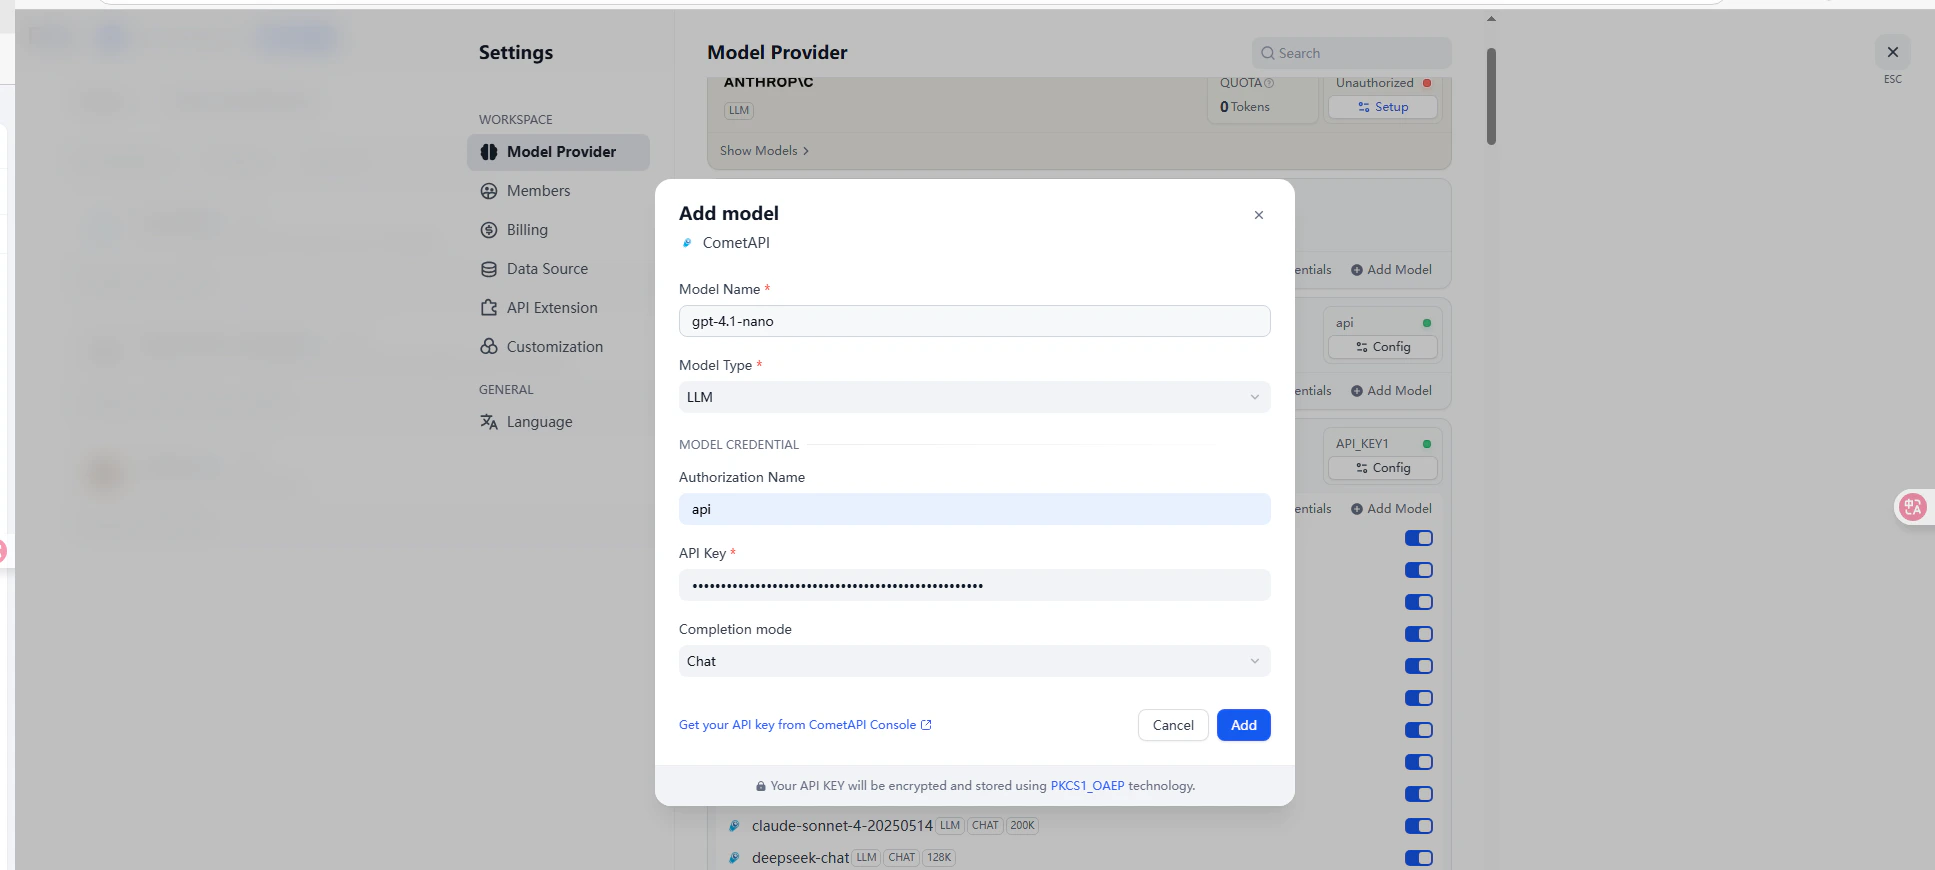Expand the Model Type dropdown

click(x=974, y=397)
